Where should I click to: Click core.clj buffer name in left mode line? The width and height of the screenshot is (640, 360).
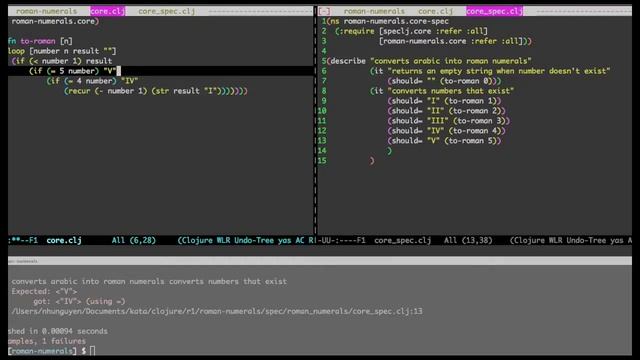coord(64,240)
